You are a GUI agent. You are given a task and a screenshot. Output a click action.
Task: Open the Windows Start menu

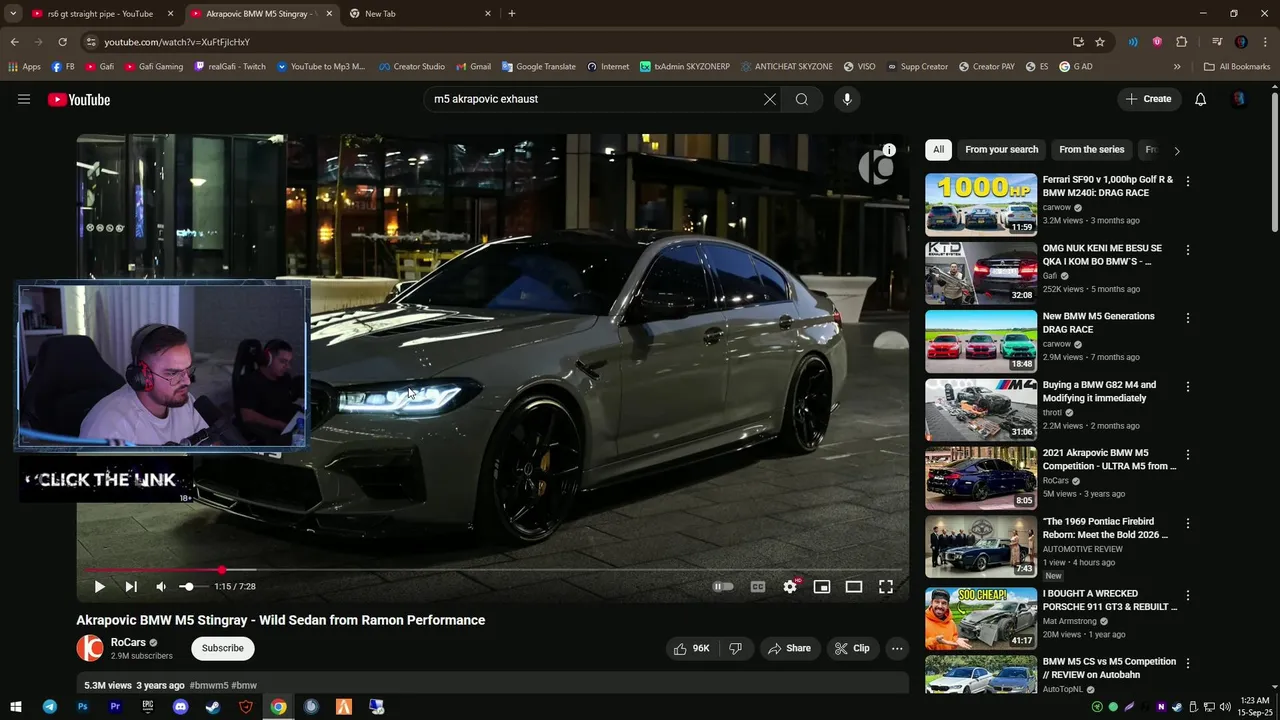[x=16, y=707]
